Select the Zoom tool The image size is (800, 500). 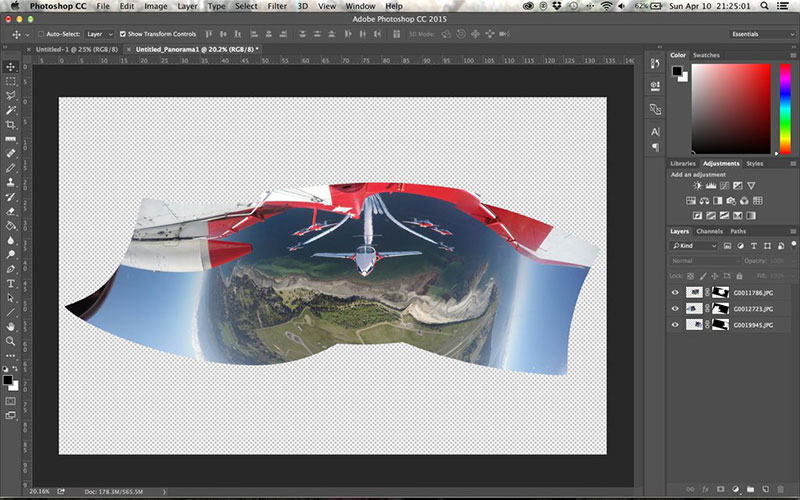tap(10, 341)
